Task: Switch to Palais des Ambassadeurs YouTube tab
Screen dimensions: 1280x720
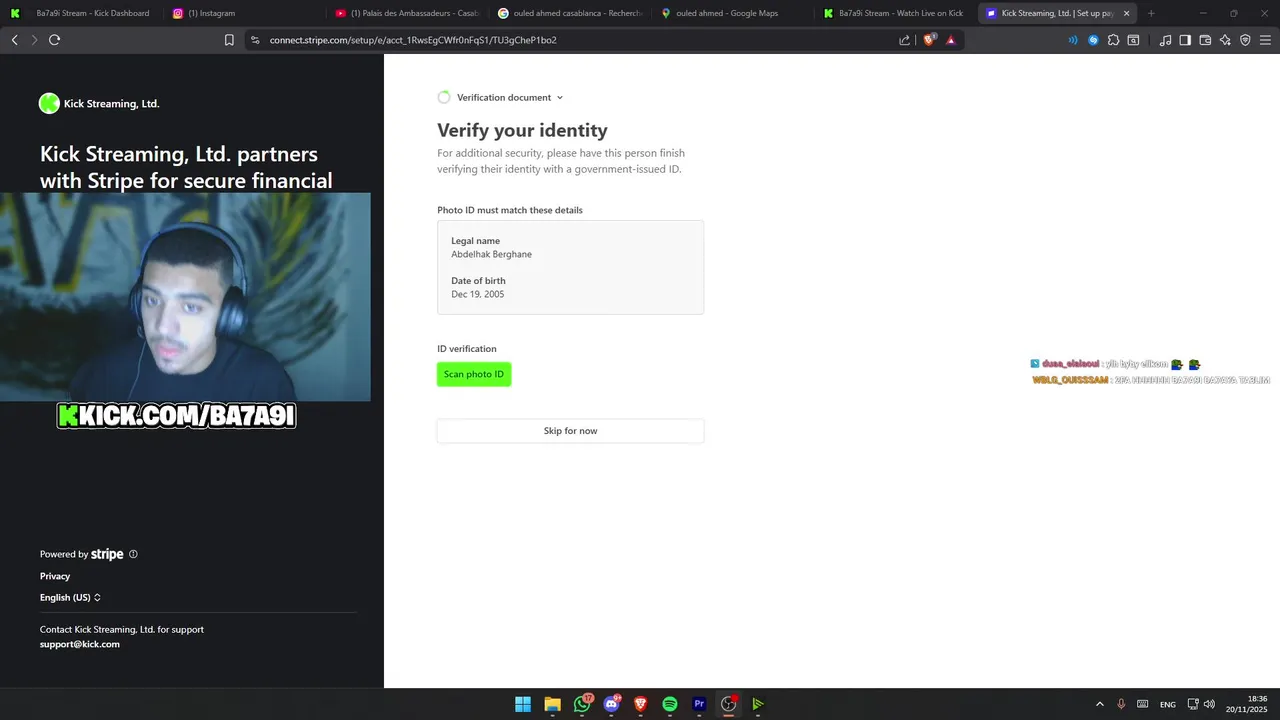Action: [x=406, y=13]
